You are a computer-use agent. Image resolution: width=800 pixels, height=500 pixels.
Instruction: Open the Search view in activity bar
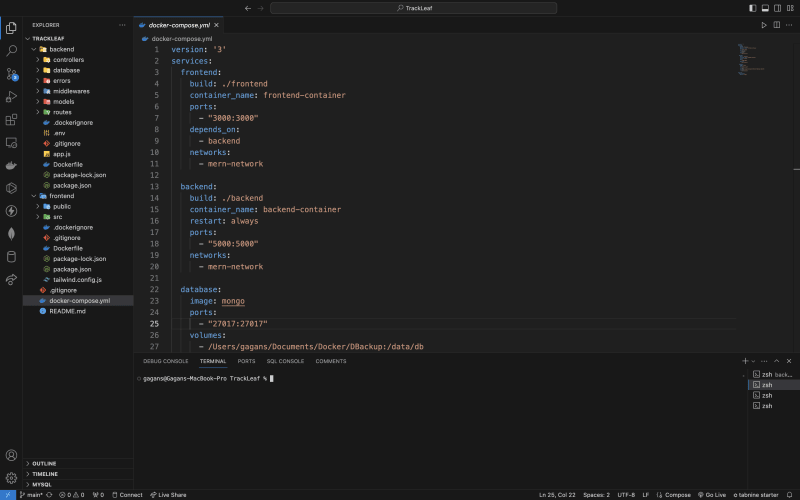click(x=11, y=51)
